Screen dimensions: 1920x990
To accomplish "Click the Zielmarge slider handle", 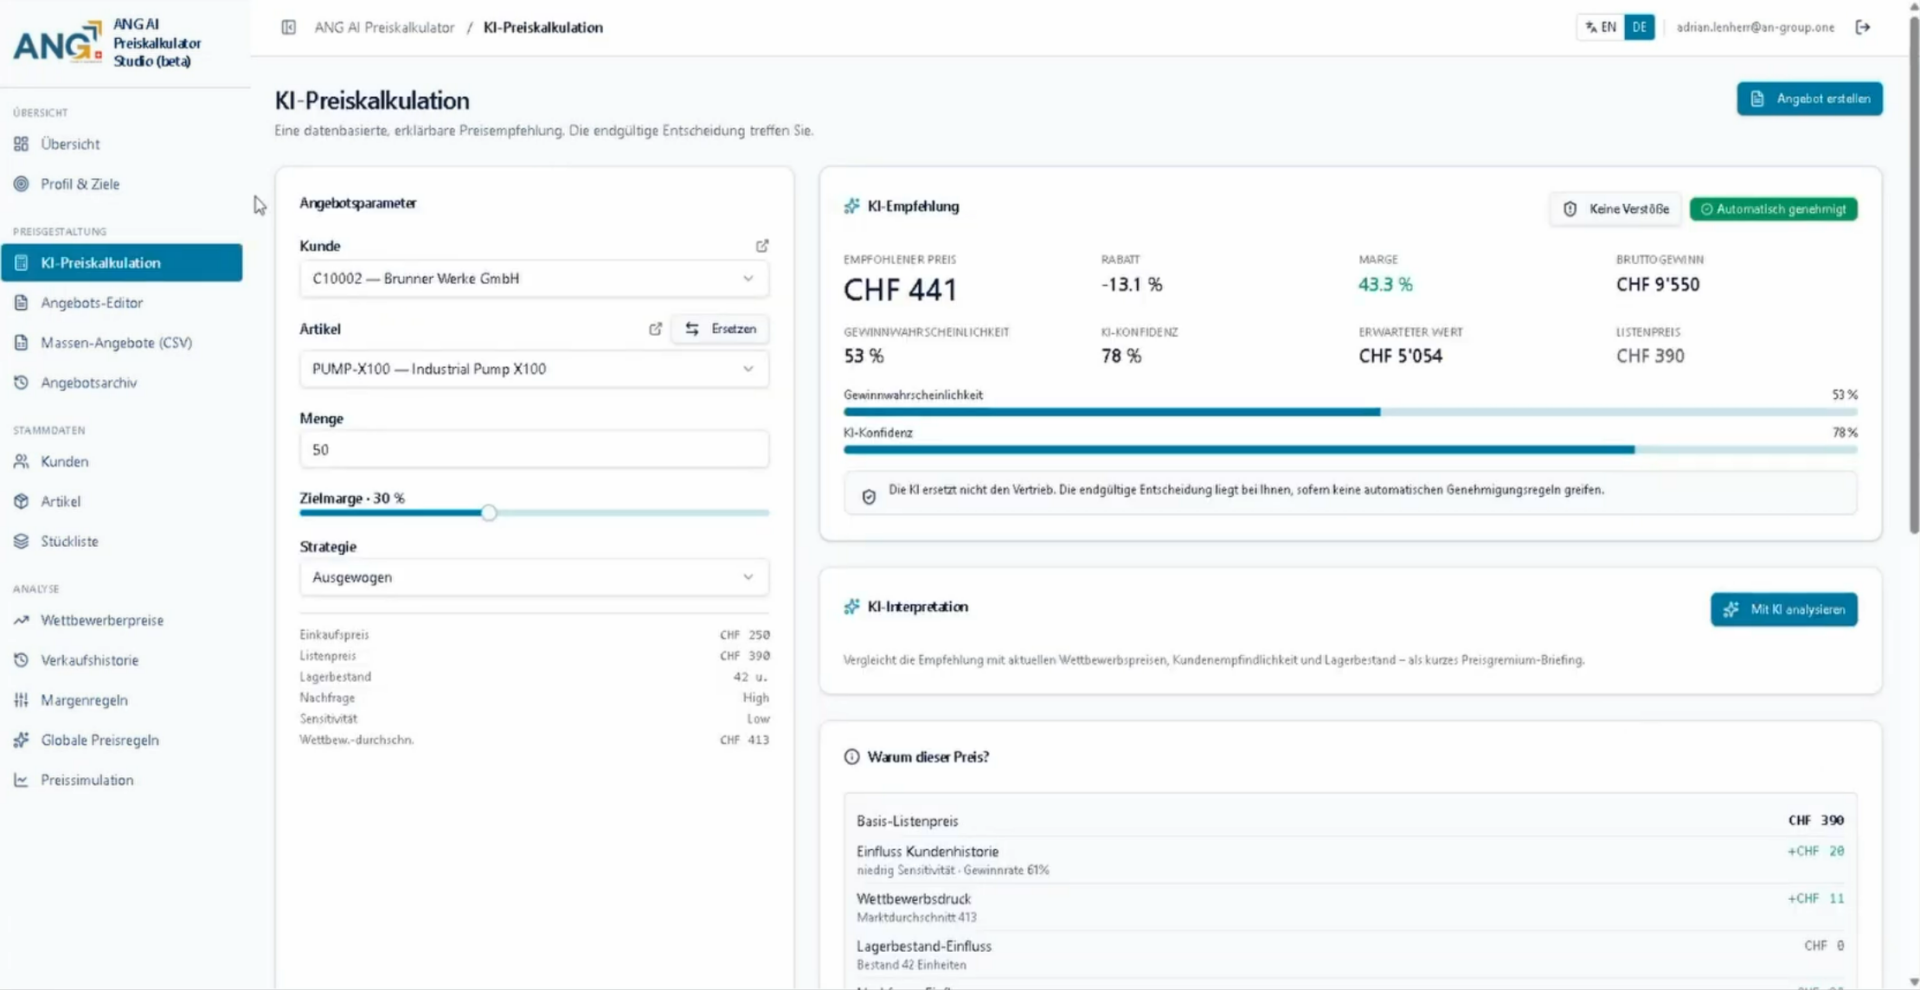I will (x=488, y=513).
